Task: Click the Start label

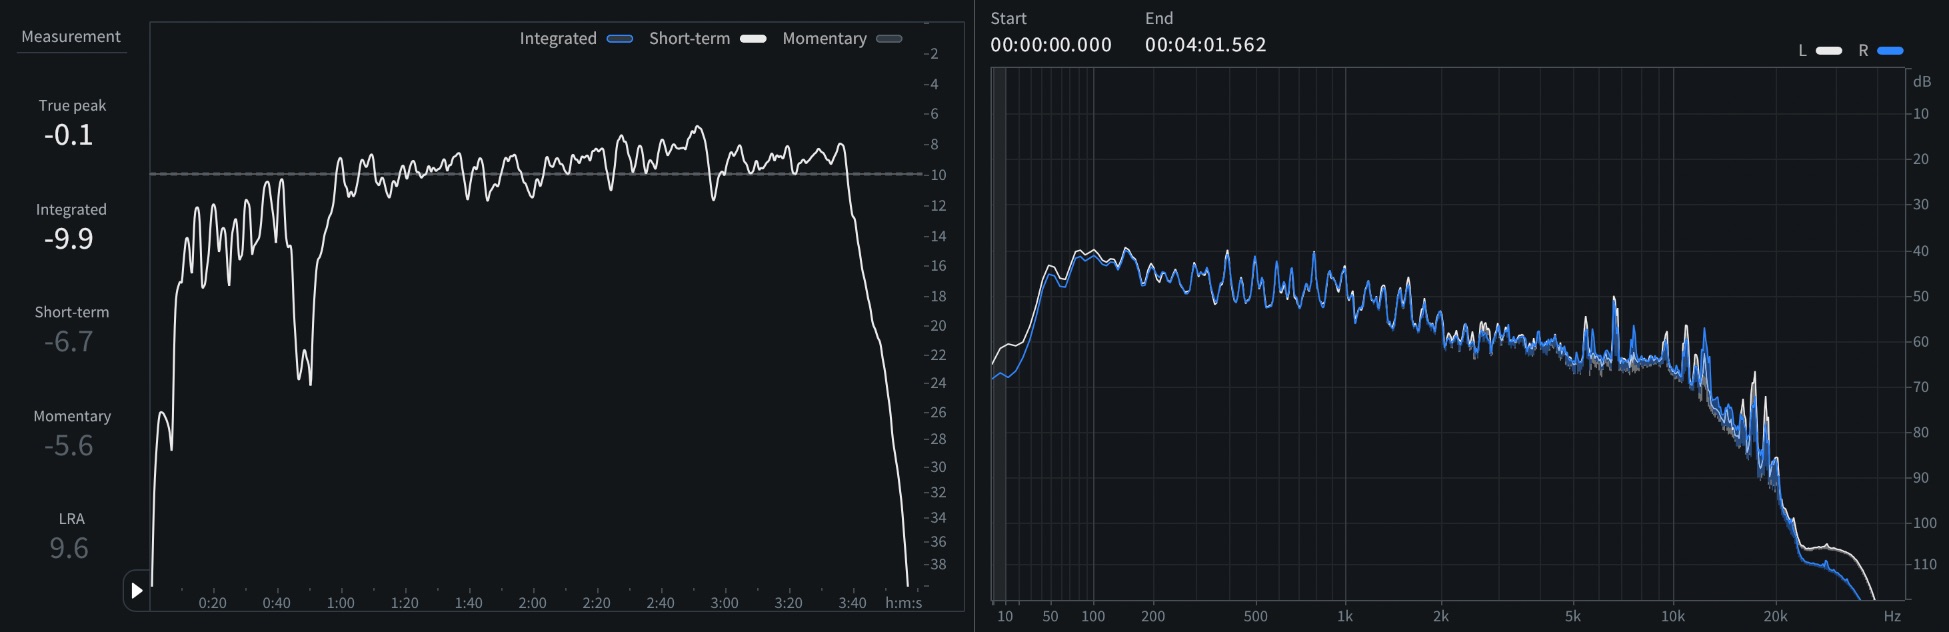Action: click(x=1008, y=18)
